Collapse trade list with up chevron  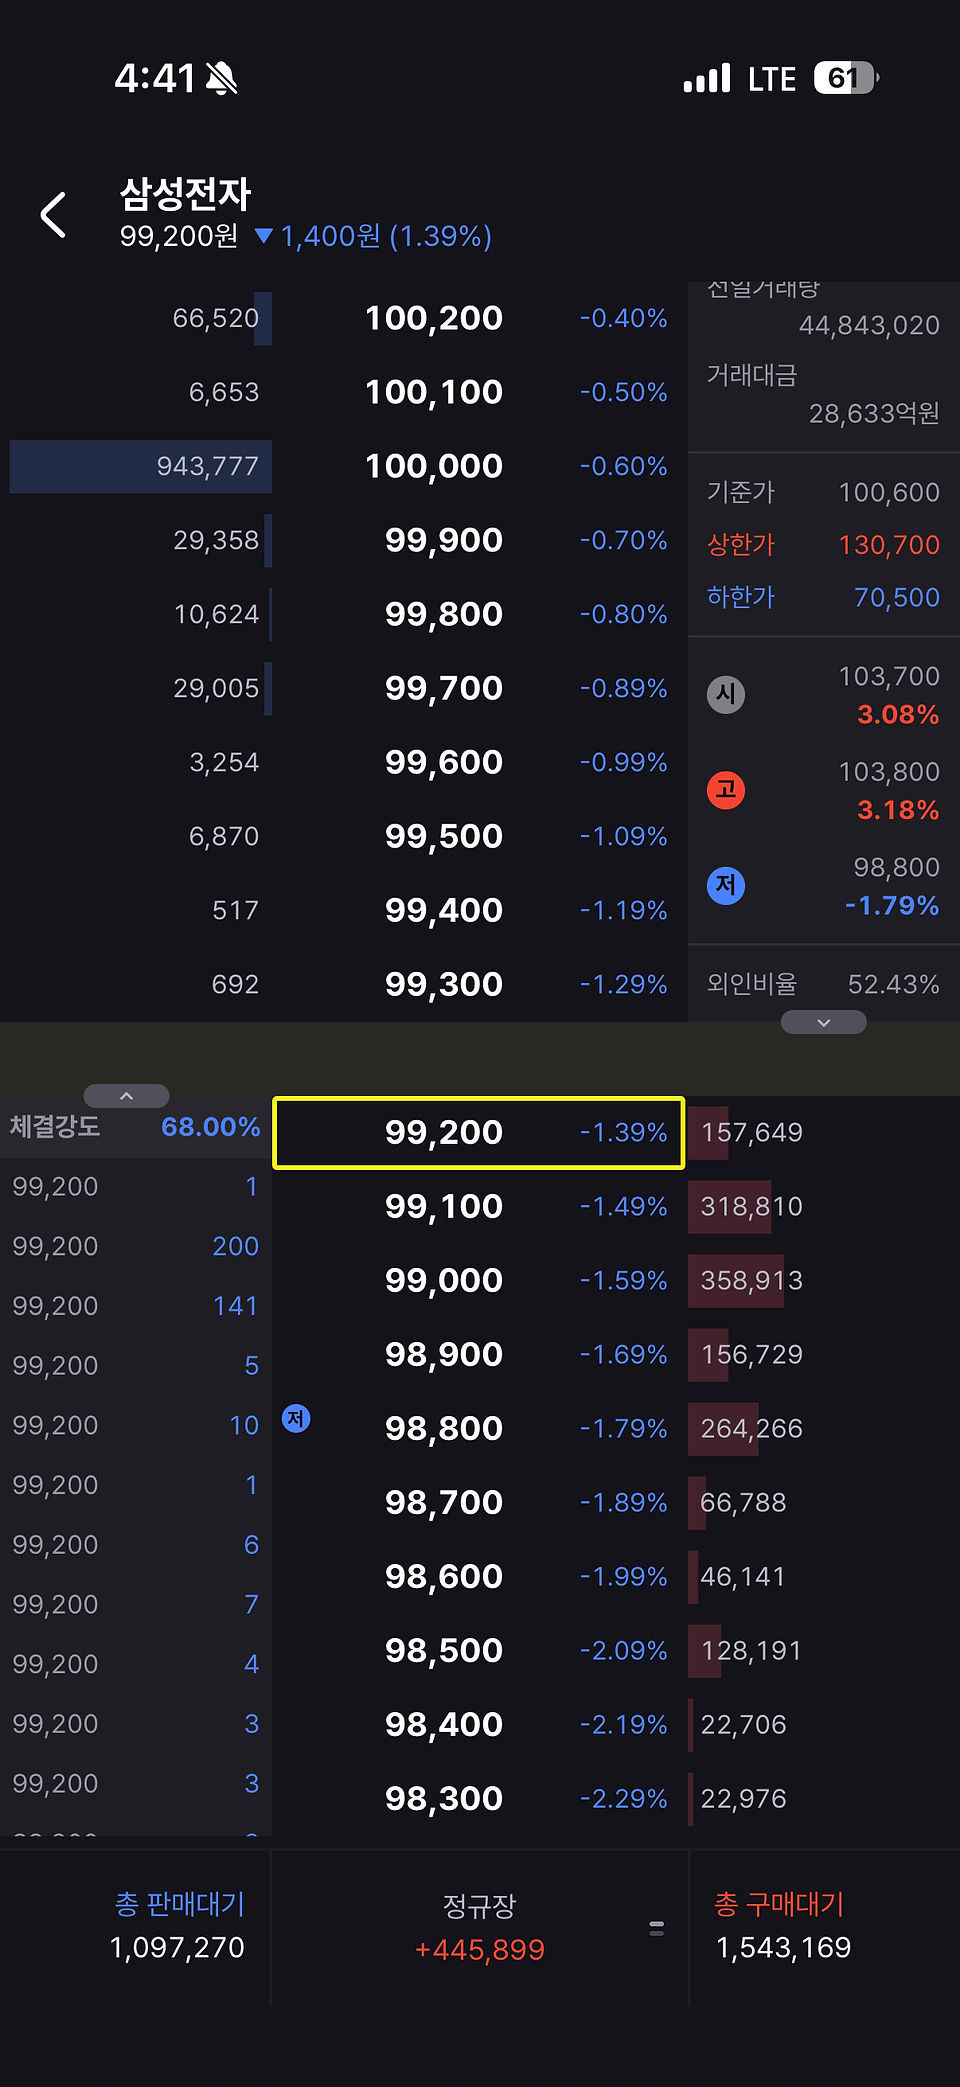127,1096
